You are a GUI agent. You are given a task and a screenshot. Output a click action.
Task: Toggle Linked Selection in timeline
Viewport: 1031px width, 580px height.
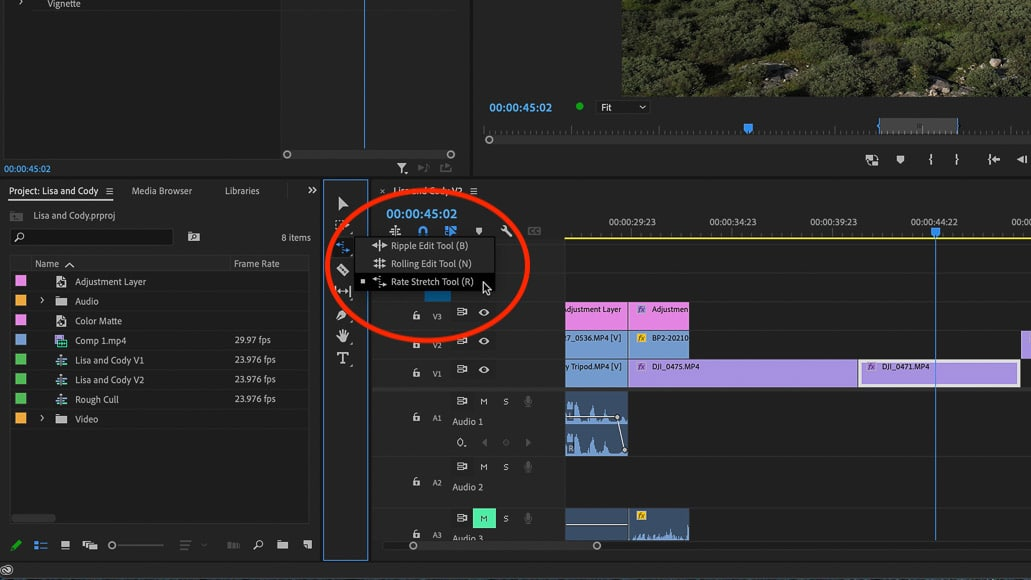450,231
